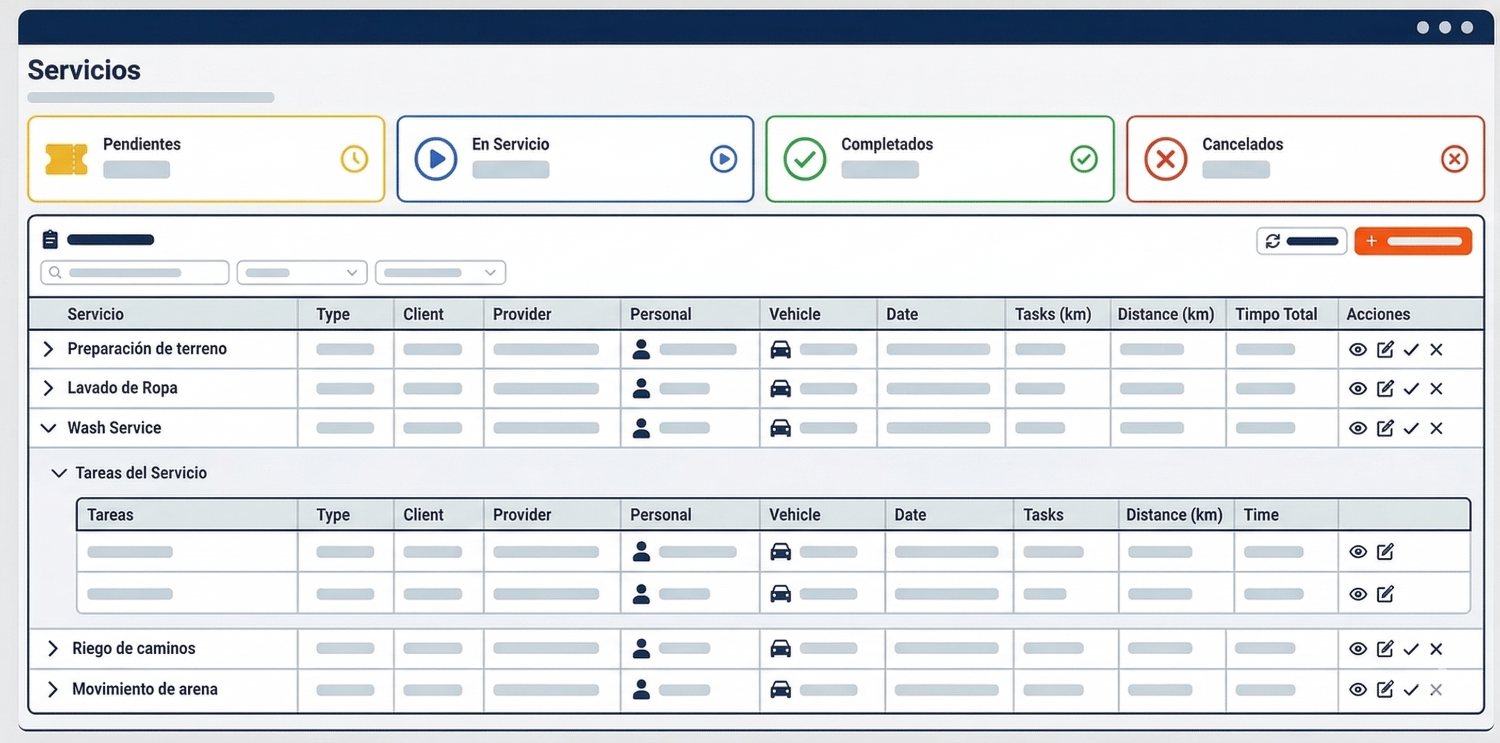This screenshot has width=1500, height=743.
Task: Cancel the Preparación de terreno service
Action: click(x=1437, y=349)
